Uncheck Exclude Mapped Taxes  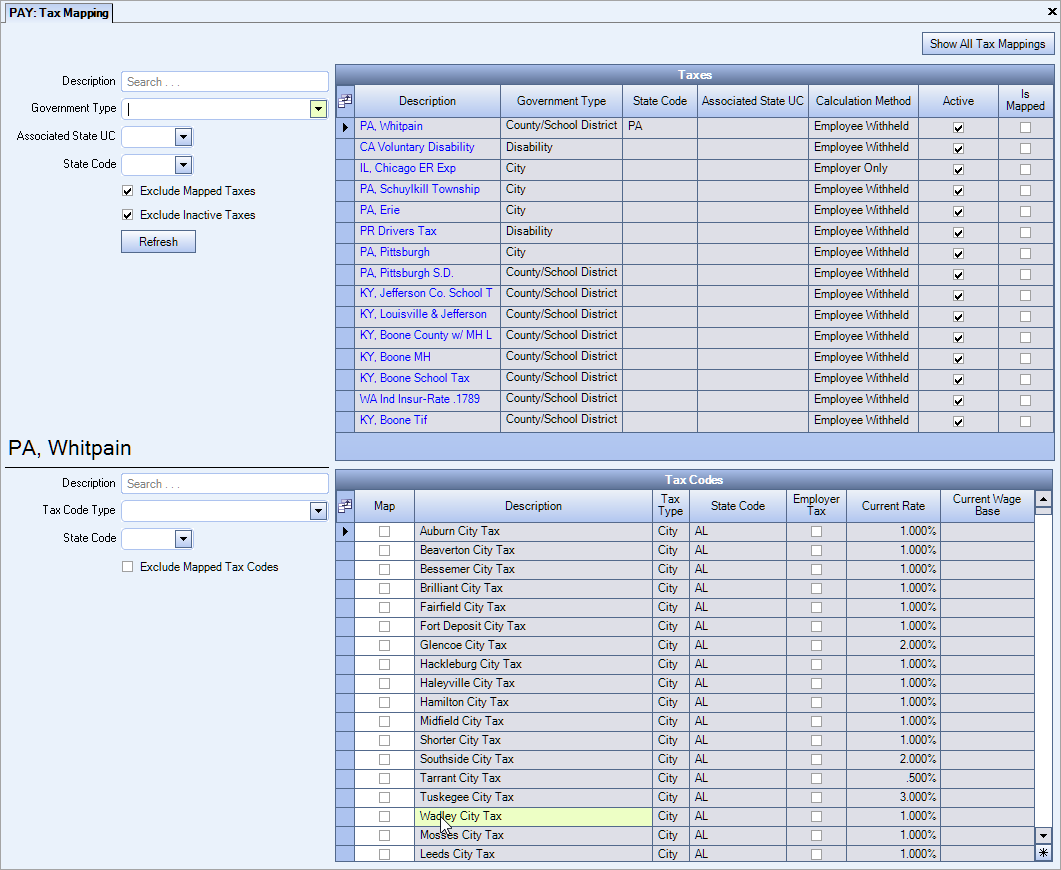click(x=127, y=191)
